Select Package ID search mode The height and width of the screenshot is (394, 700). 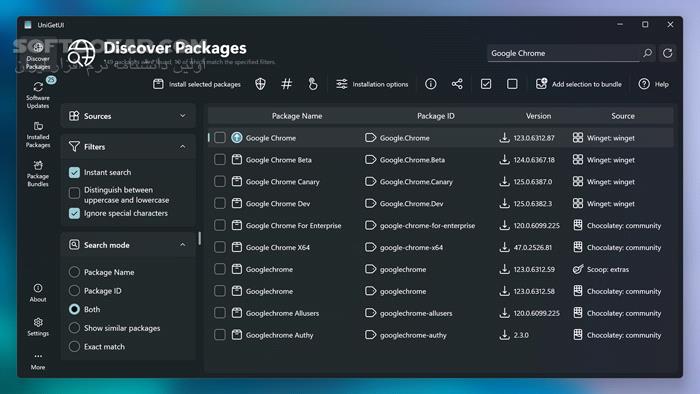75,290
